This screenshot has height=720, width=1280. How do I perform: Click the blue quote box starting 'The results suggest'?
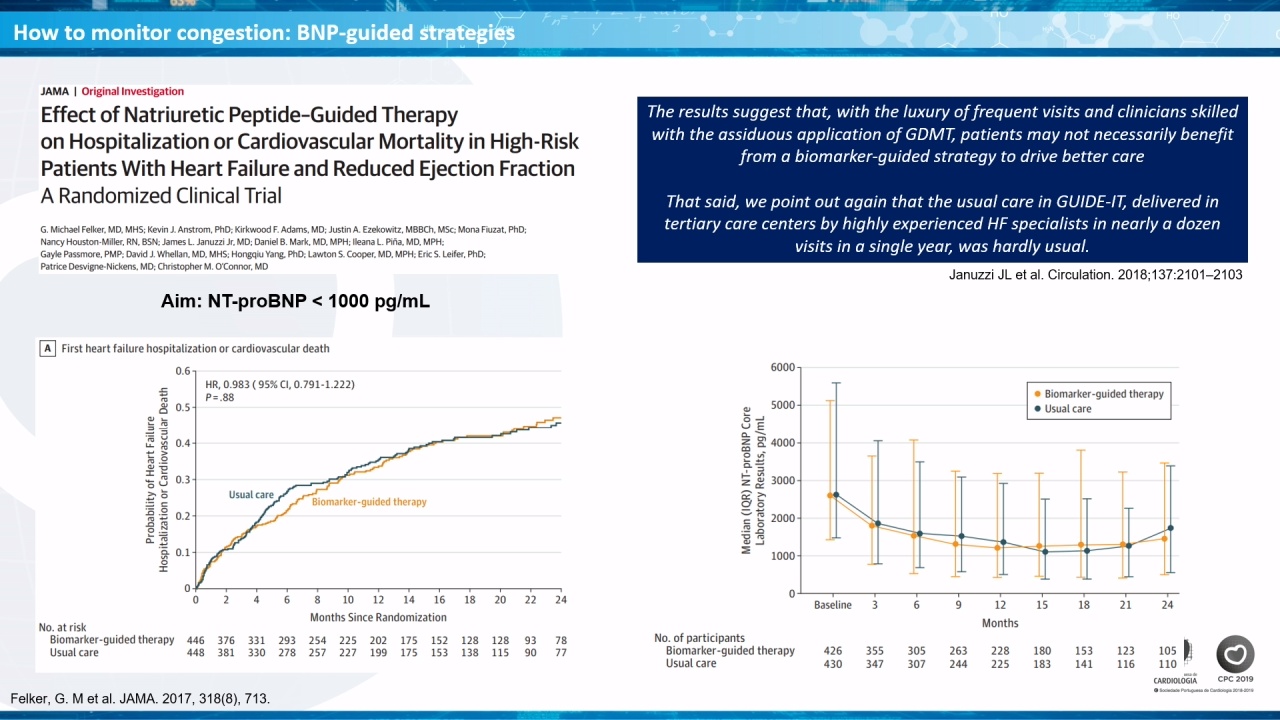tap(942, 180)
